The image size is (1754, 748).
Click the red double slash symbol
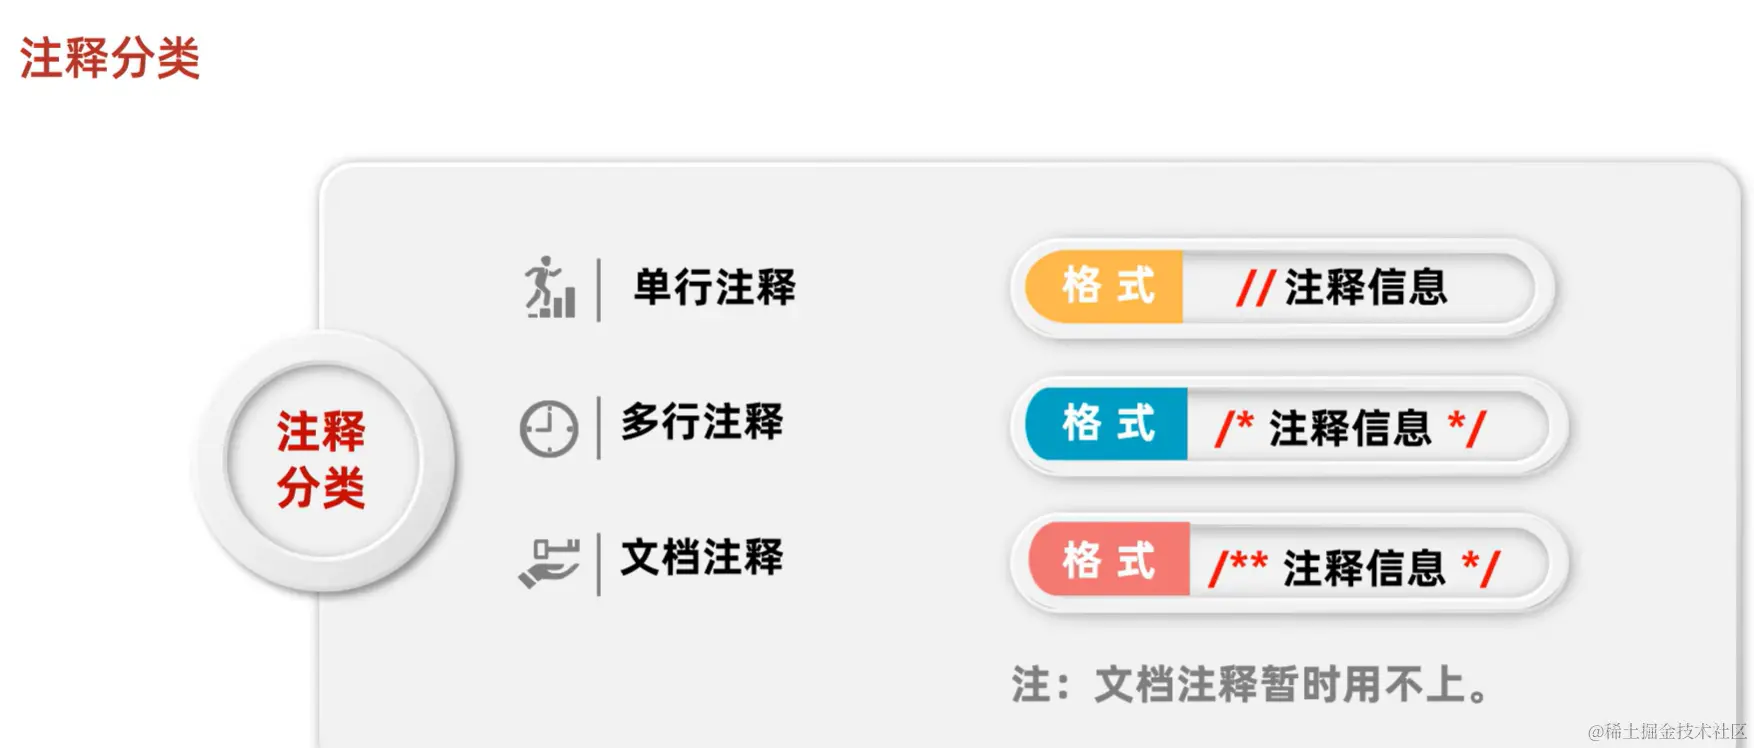coord(1255,289)
